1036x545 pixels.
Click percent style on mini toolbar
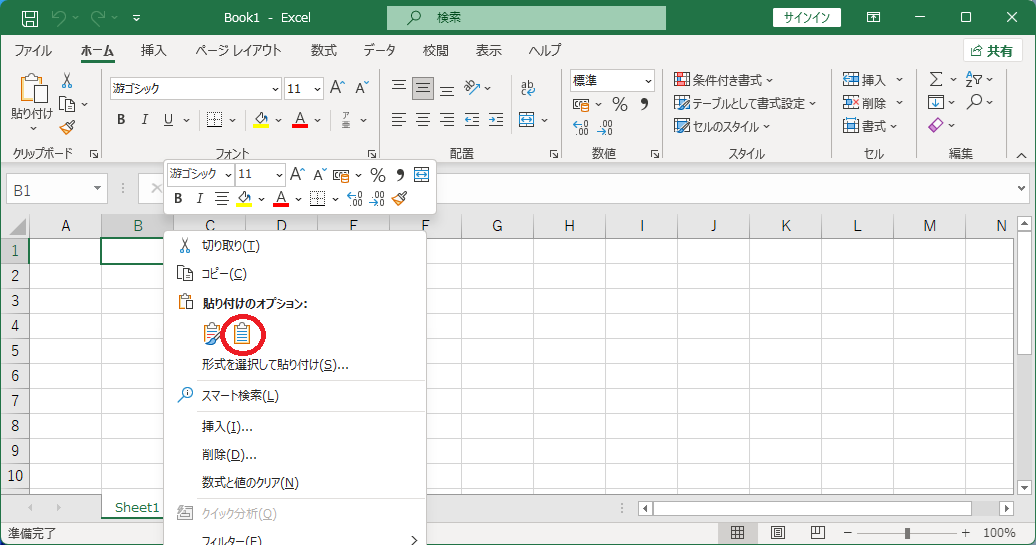(377, 175)
